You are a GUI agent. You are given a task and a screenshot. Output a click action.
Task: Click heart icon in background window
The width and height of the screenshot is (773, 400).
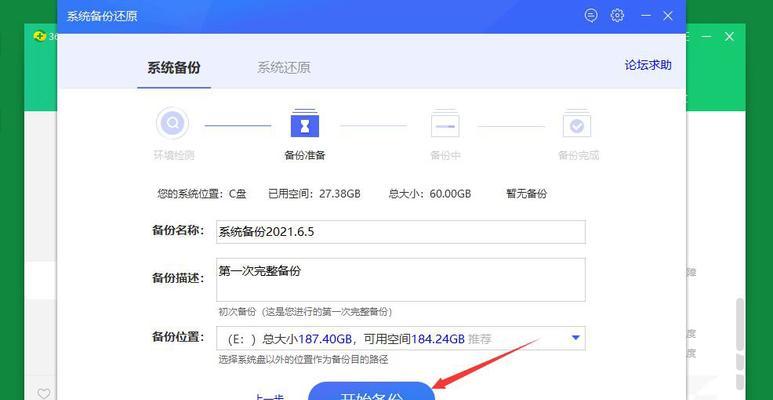[44, 394]
